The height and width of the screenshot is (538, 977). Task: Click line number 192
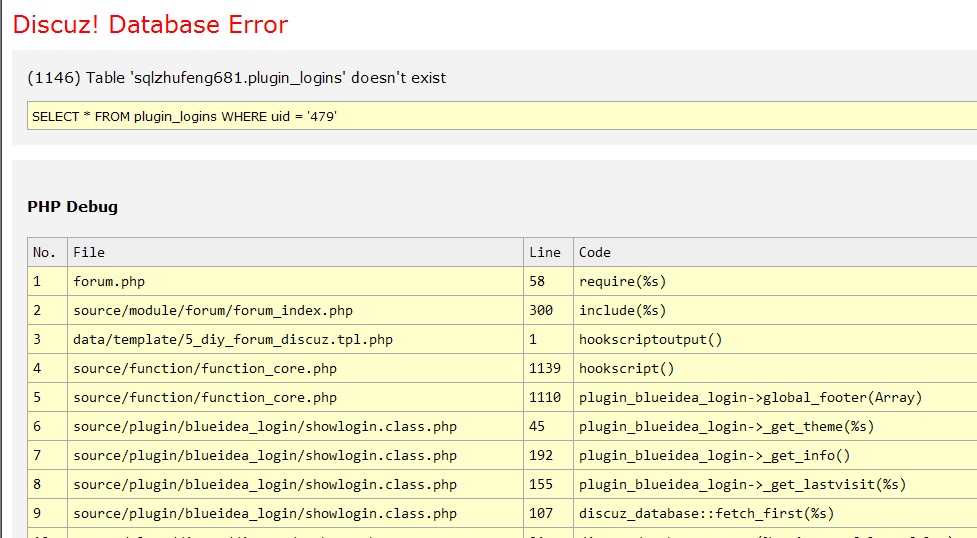click(541, 455)
